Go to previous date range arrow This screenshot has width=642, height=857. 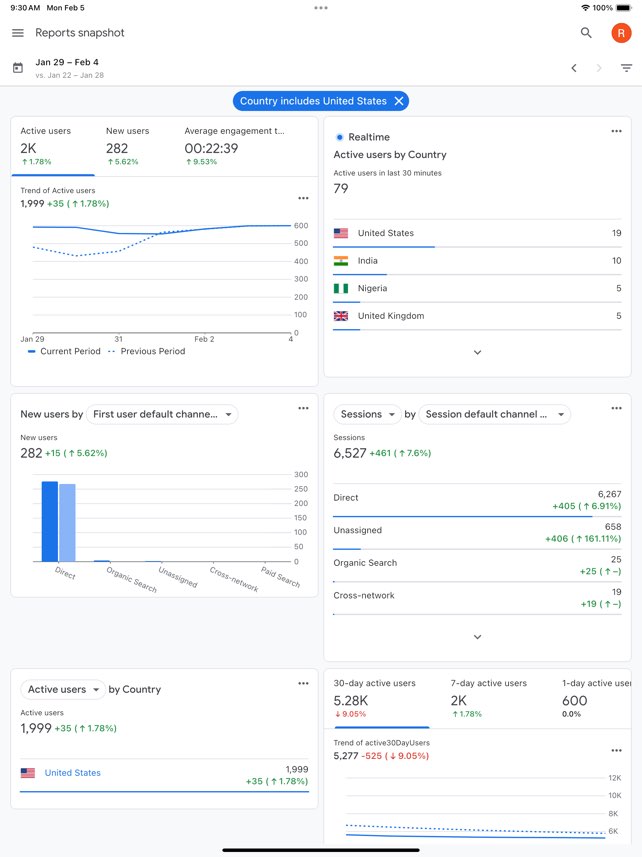[x=574, y=68]
